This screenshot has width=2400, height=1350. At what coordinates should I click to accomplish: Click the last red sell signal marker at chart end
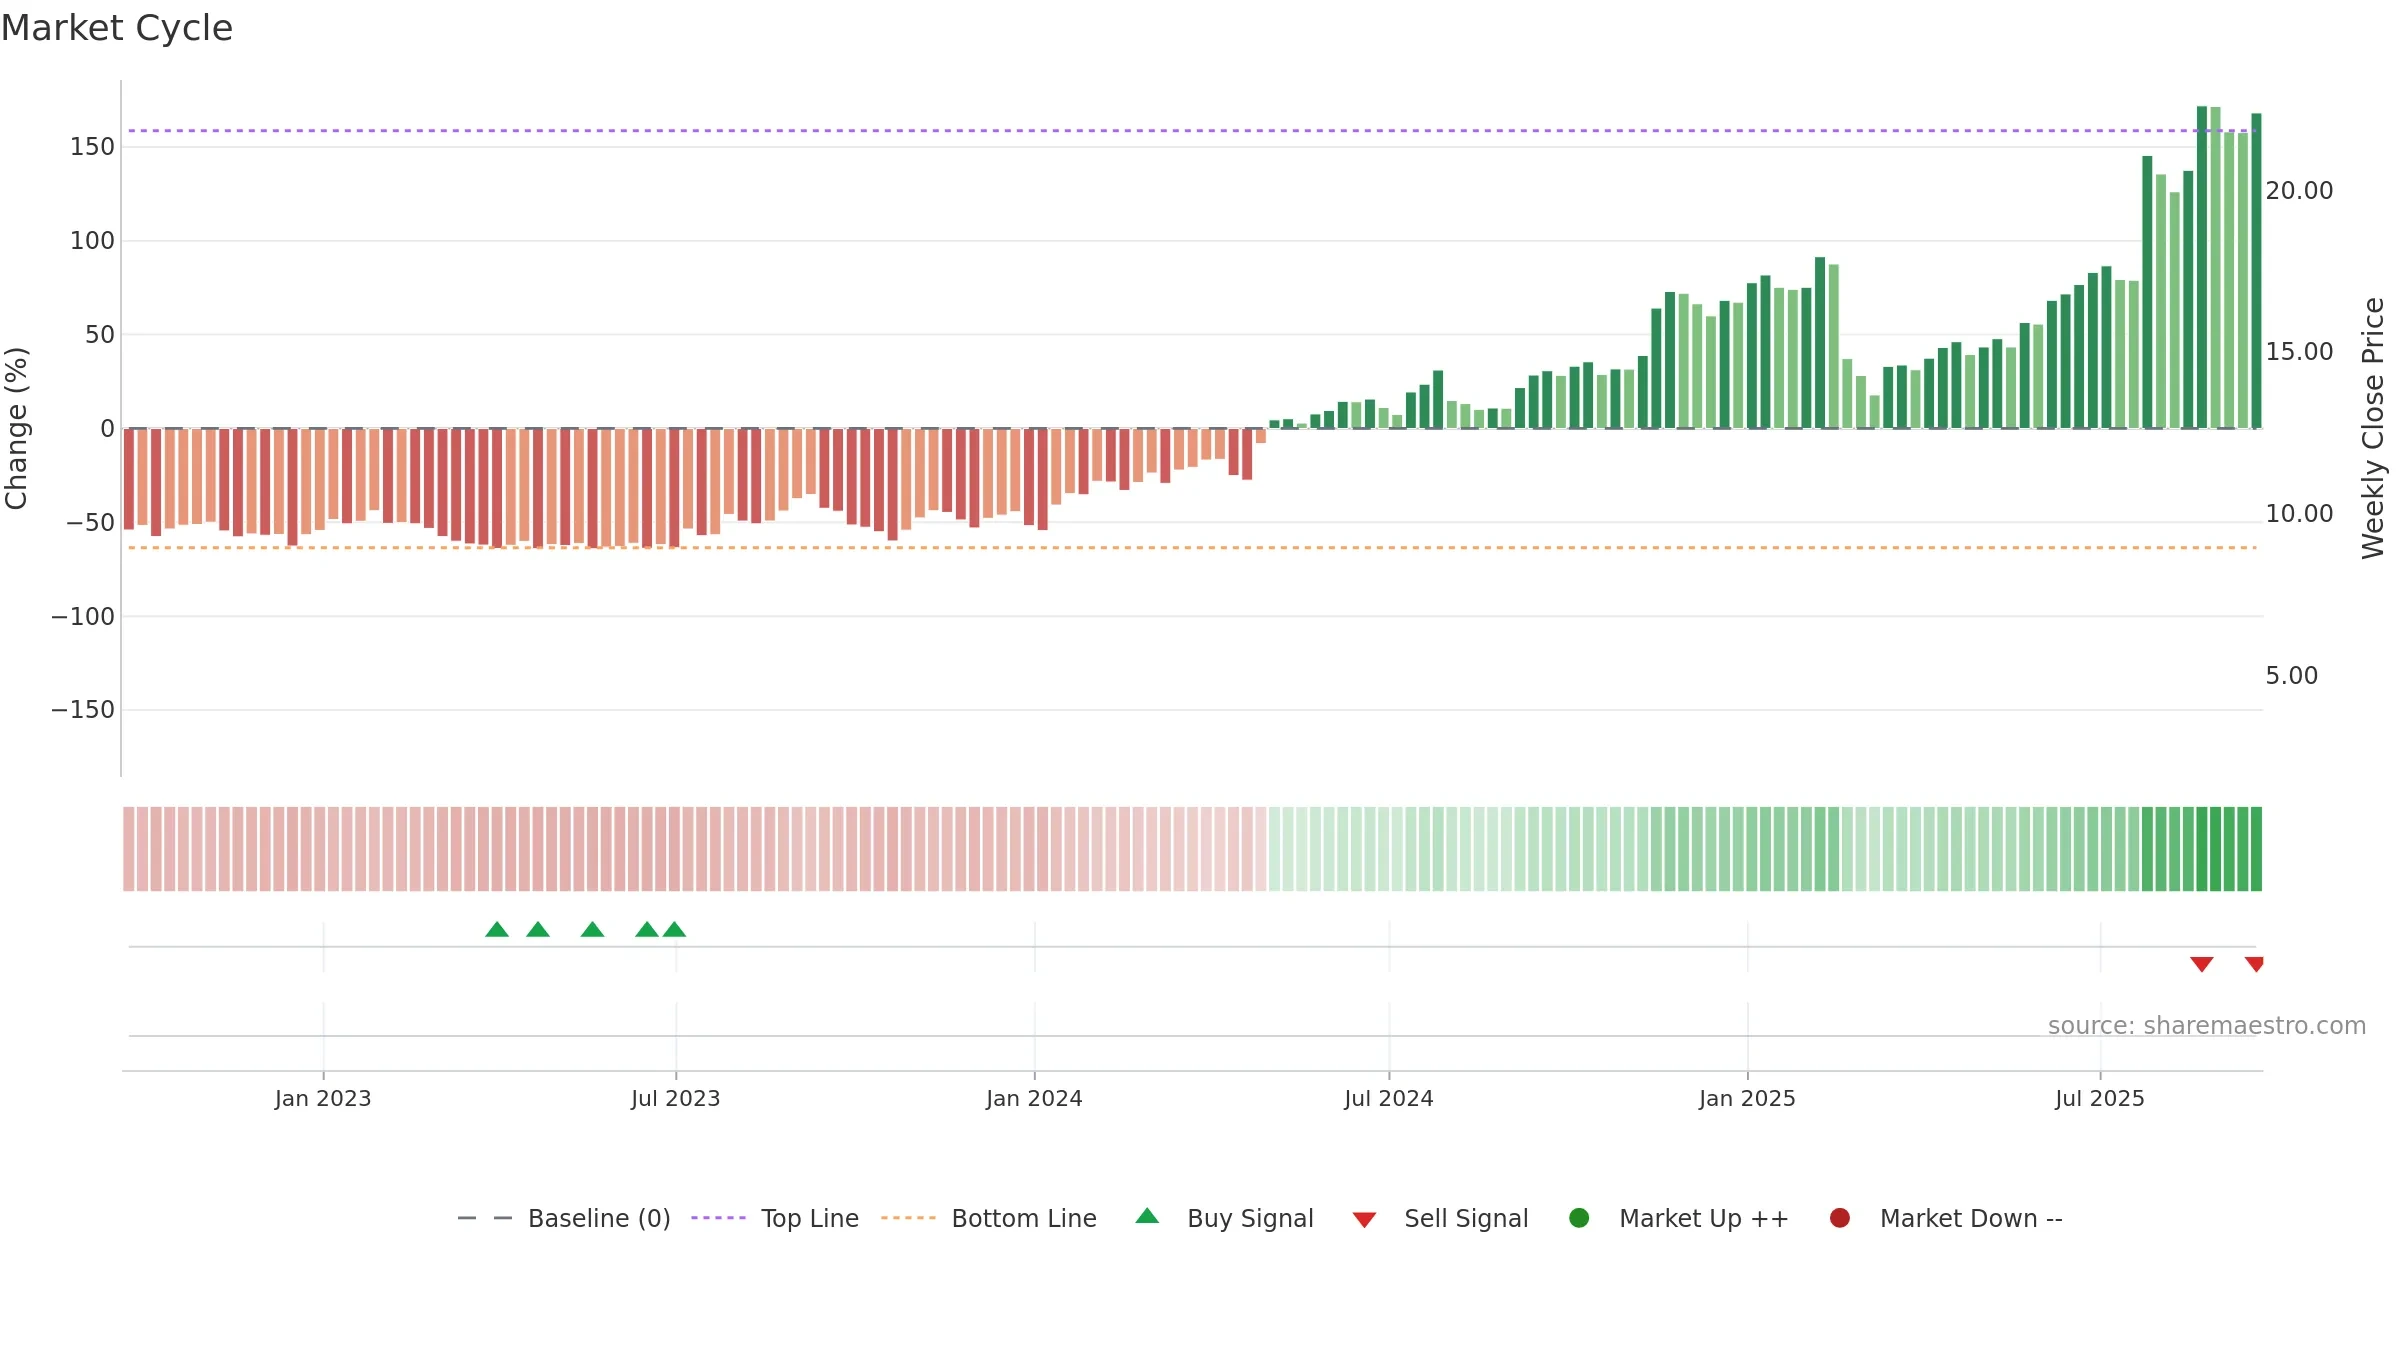(x=2255, y=964)
